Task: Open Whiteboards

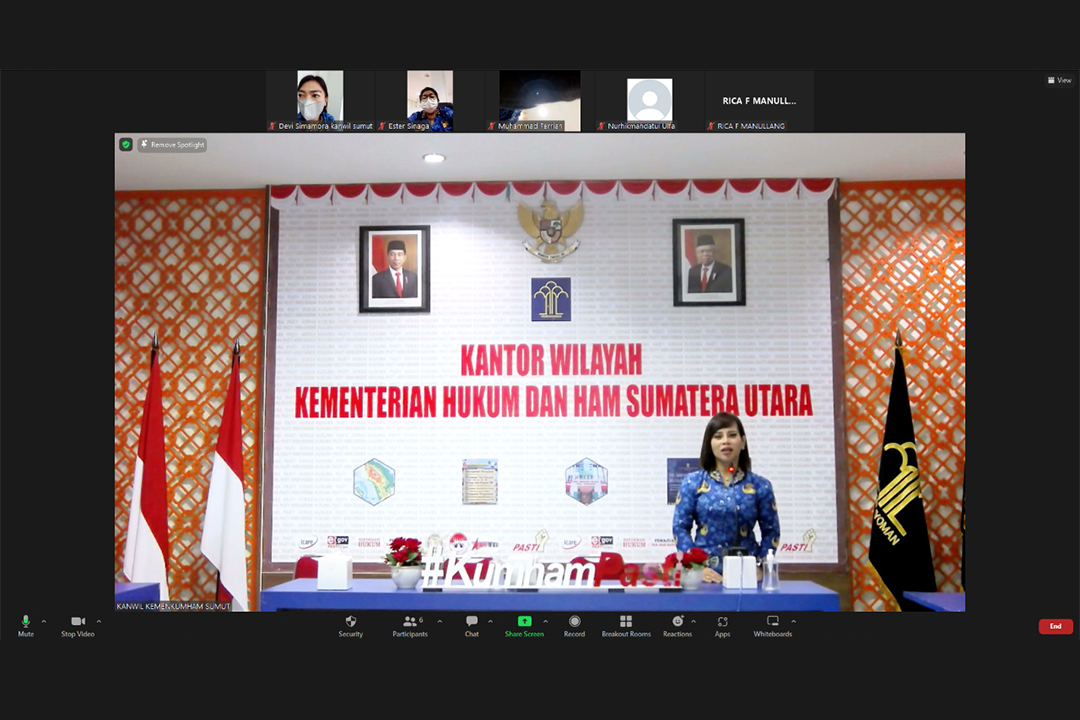Action: pyautogui.click(x=772, y=622)
